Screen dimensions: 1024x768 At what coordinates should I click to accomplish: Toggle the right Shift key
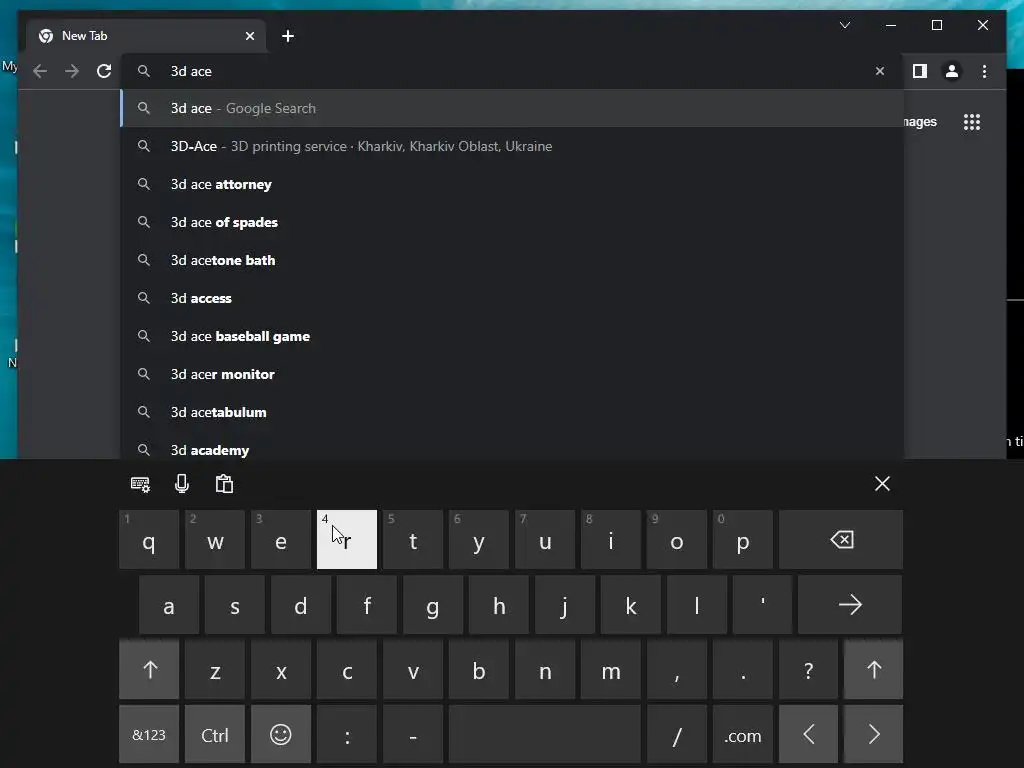tap(874, 669)
